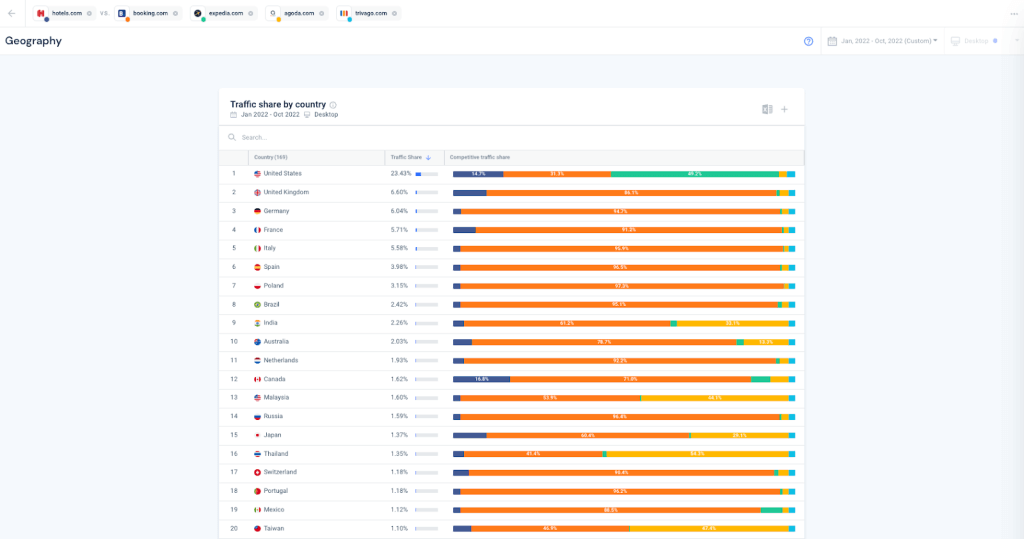Click the info icon beside Traffic share by country
This screenshot has height=539, width=1024.
[333, 105]
